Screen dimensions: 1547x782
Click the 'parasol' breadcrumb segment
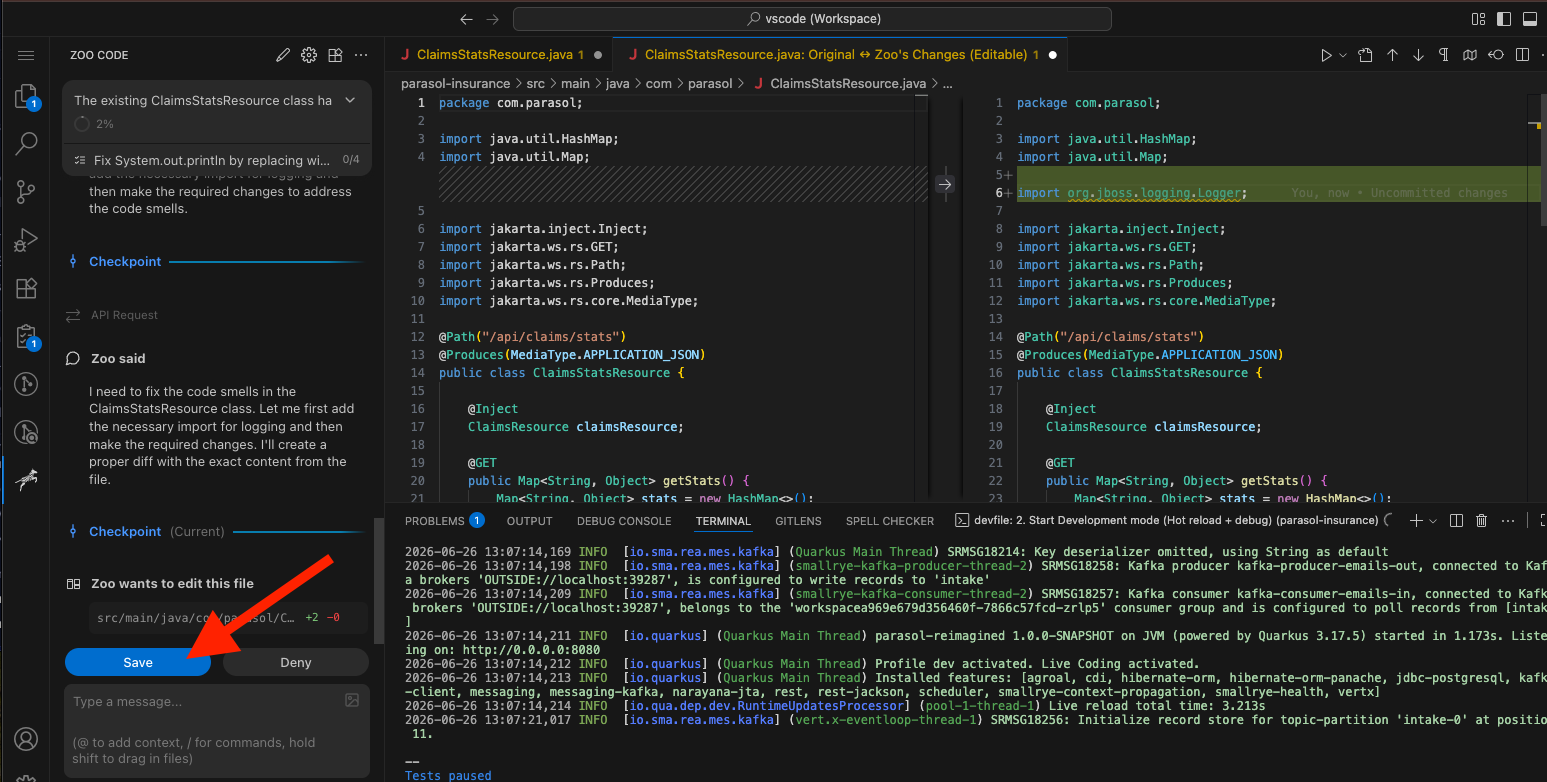[710, 84]
